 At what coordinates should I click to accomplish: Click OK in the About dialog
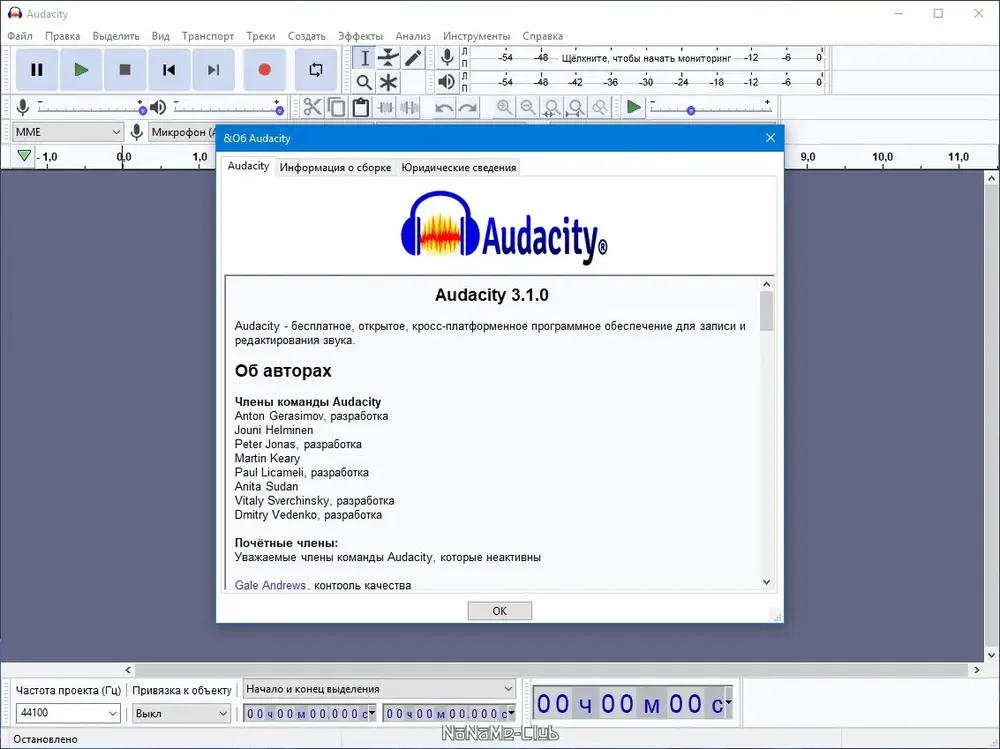click(499, 611)
